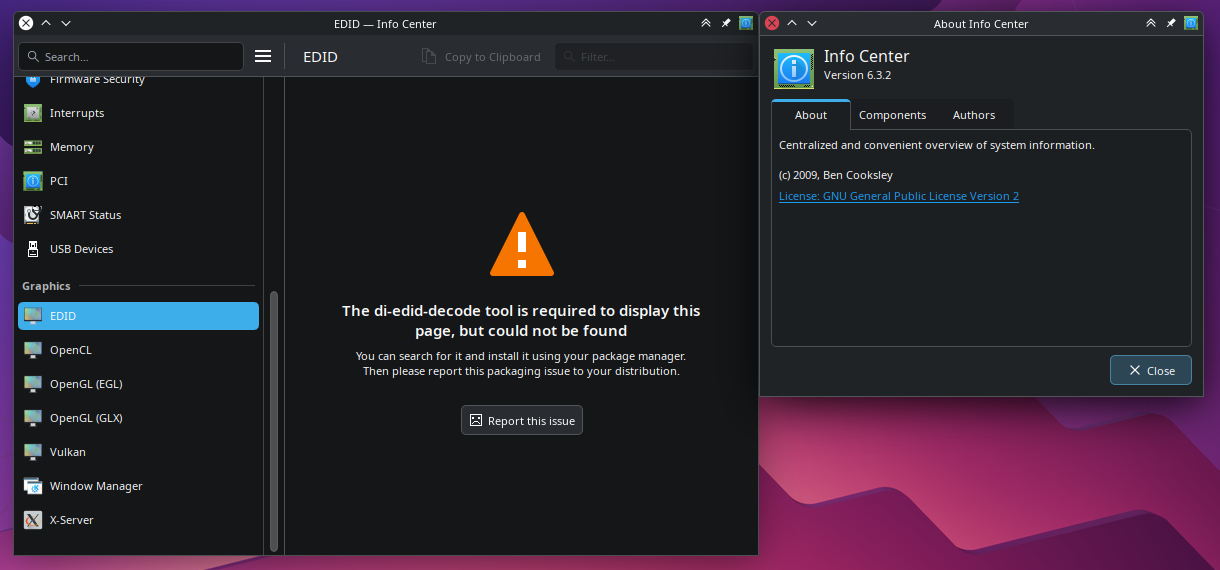Click the OpenGL (EGL) icon
The width and height of the screenshot is (1220, 570).
33,384
